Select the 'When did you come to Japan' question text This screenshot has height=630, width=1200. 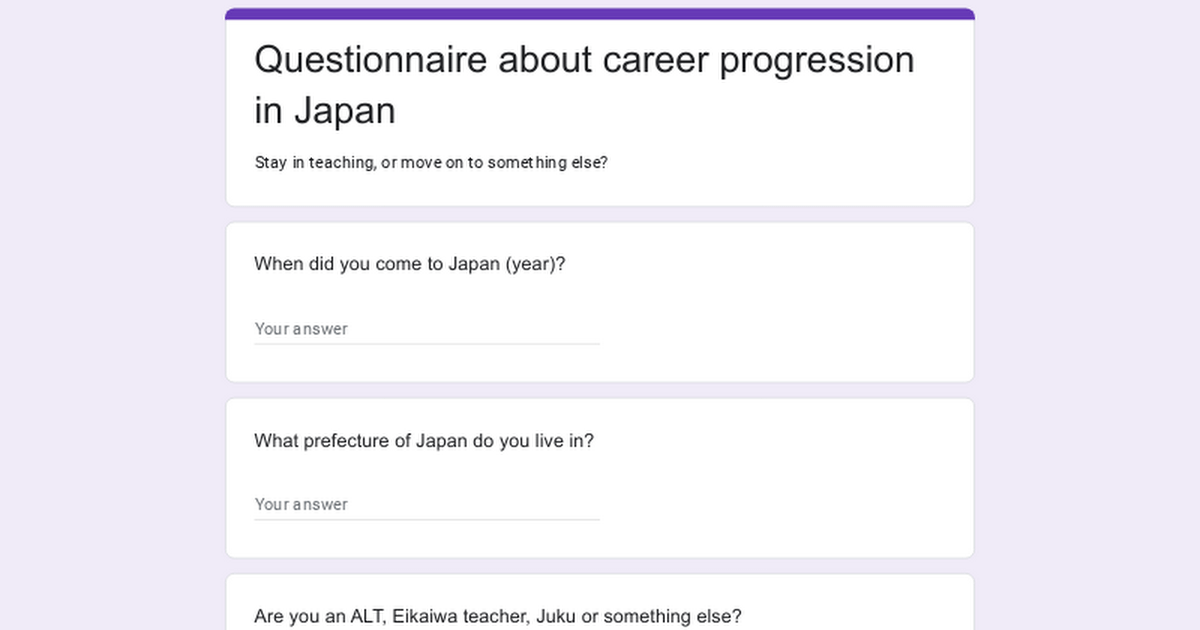click(410, 264)
